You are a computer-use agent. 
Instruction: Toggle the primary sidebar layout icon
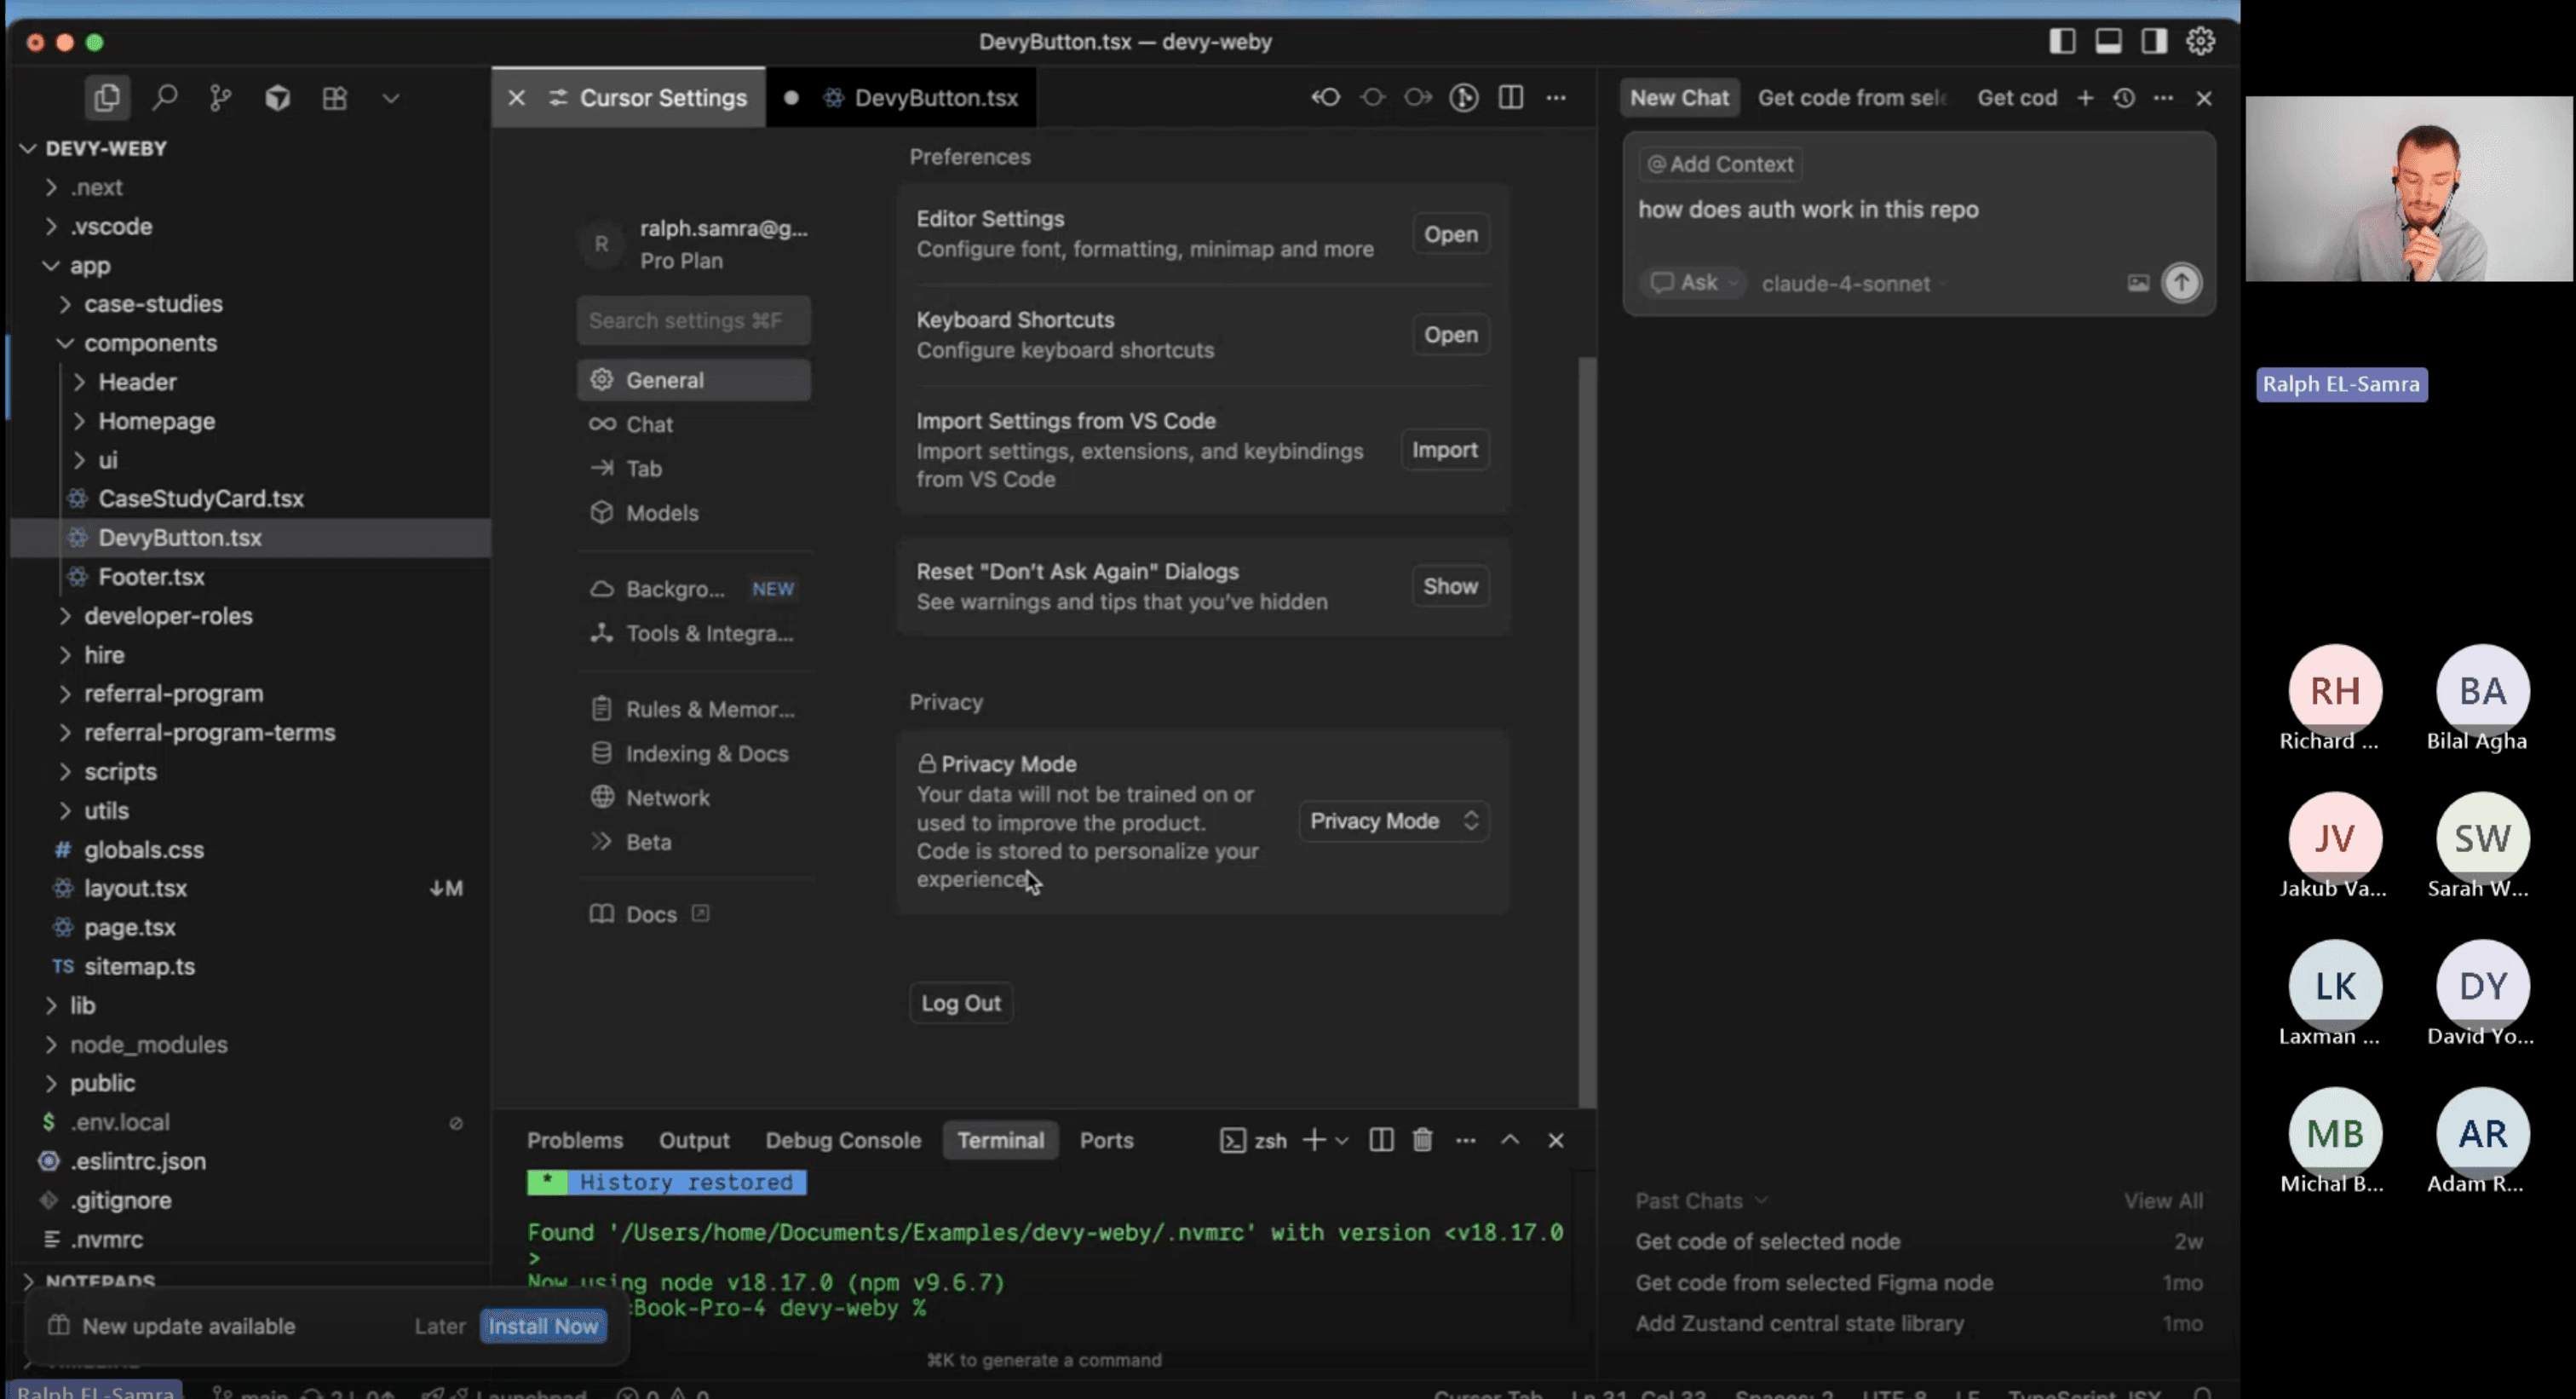tap(2062, 41)
